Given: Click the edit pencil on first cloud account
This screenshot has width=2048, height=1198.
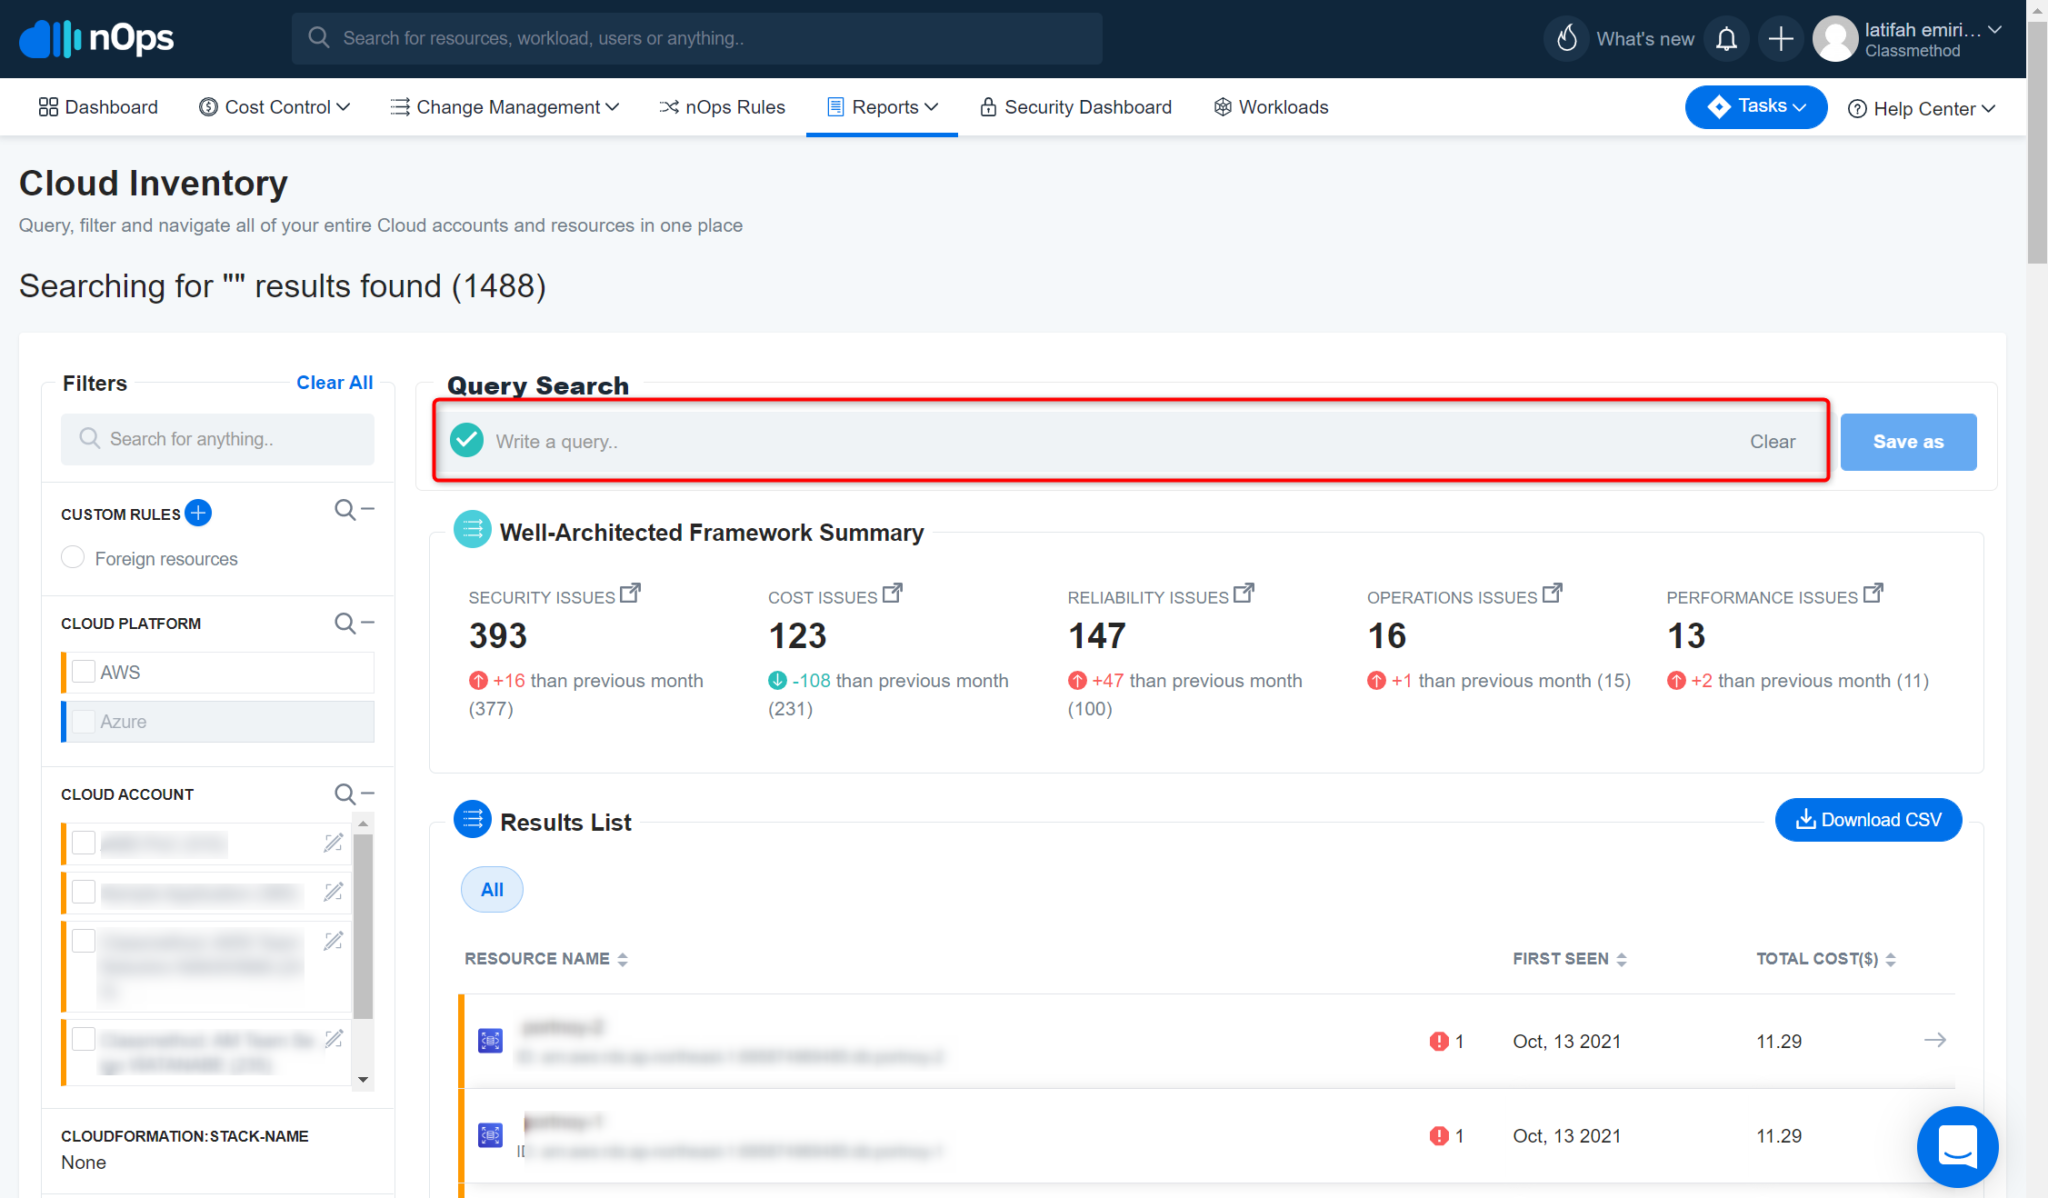Looking at the screenshot, I should pos(333,843).
